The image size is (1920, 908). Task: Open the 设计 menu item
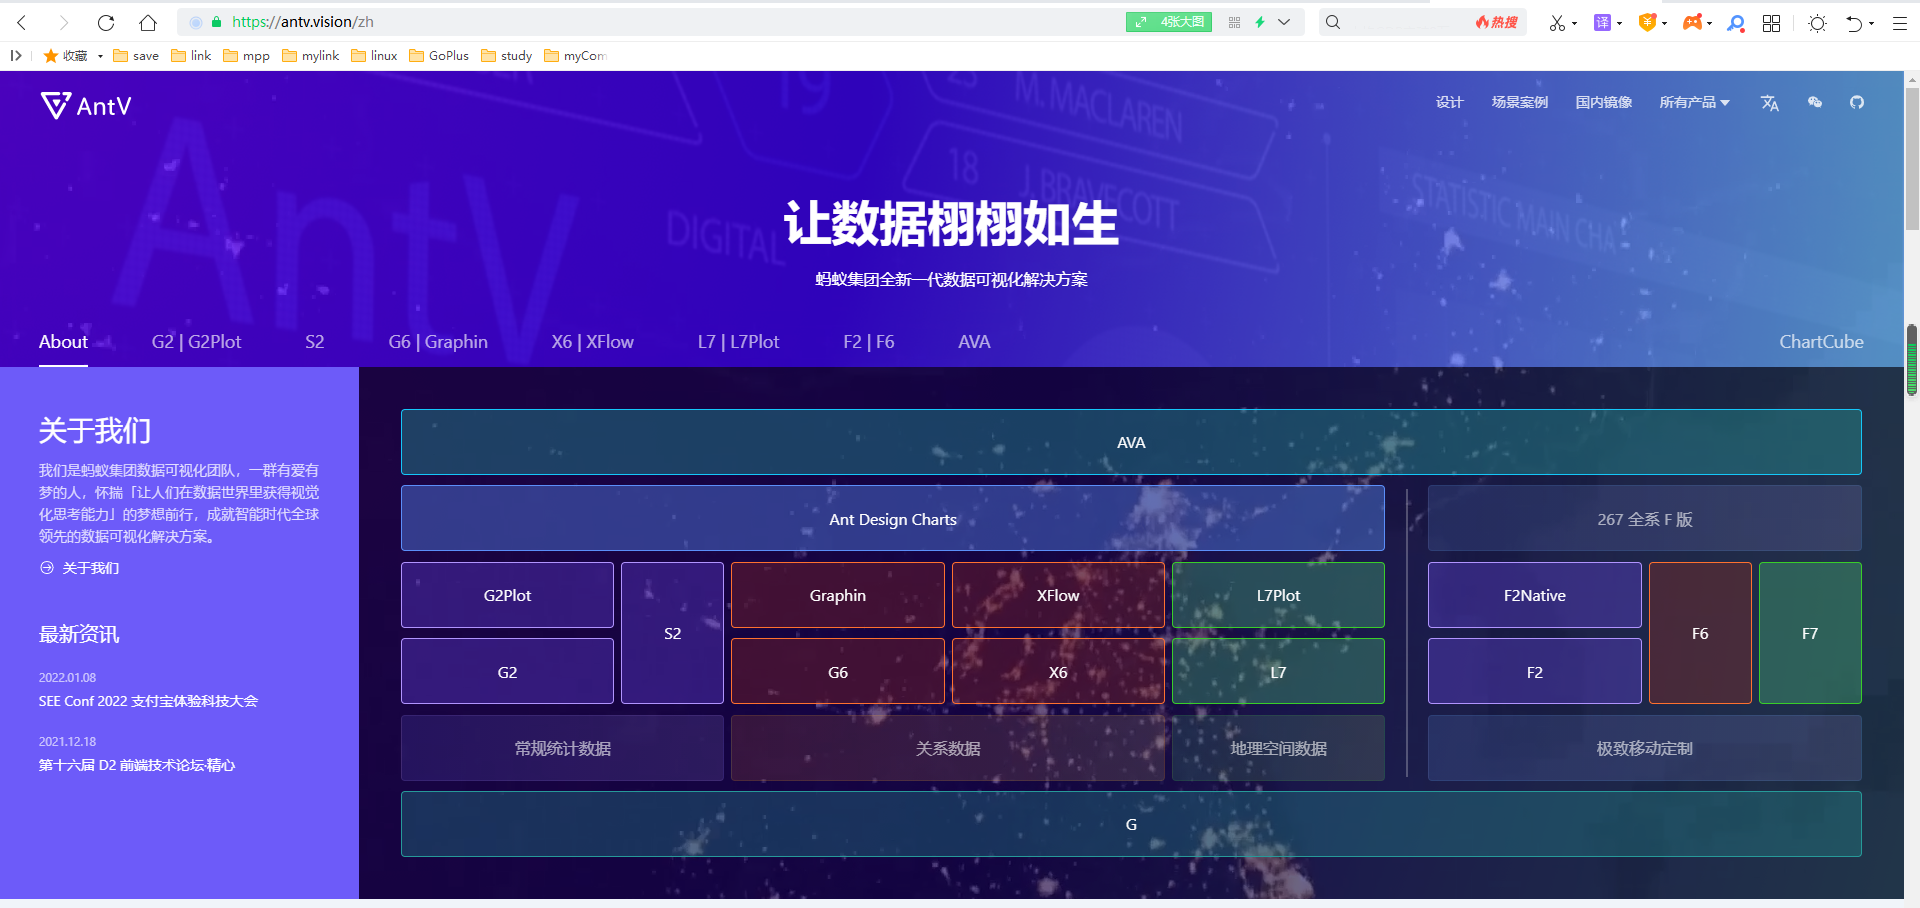(1449, 102)
